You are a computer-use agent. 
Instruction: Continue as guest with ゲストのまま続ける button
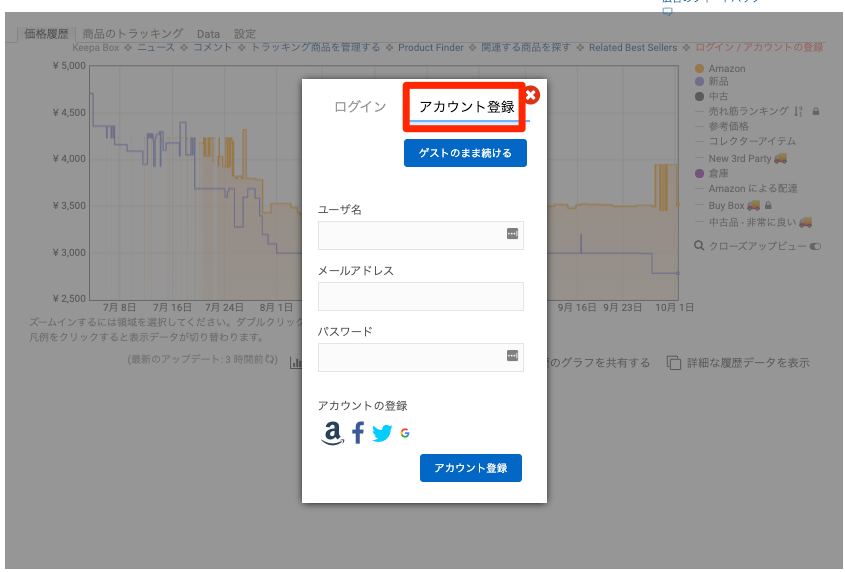click(465, 153)
